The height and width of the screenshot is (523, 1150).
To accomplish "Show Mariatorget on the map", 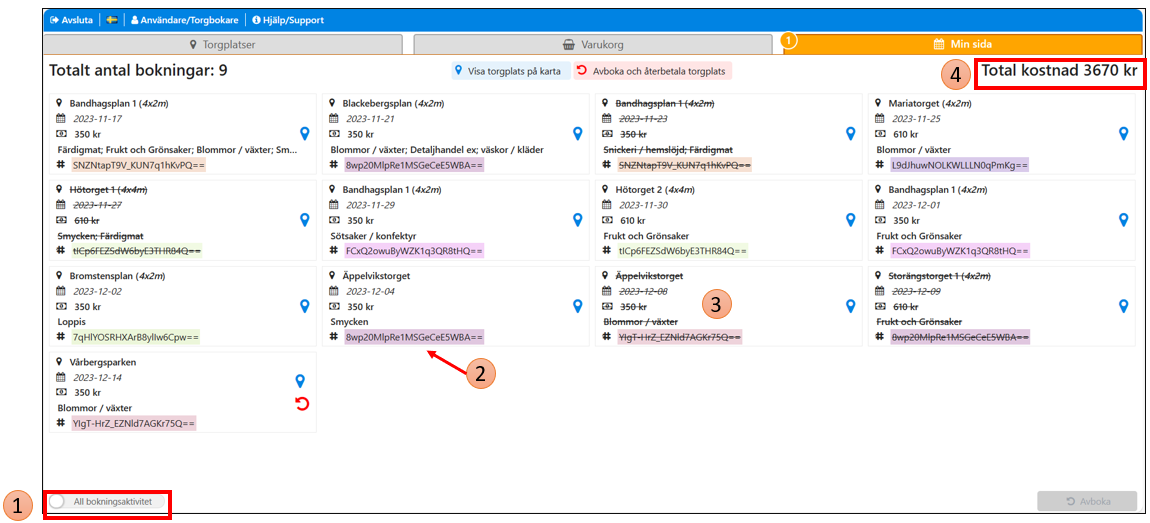I will coord(1123,133).
